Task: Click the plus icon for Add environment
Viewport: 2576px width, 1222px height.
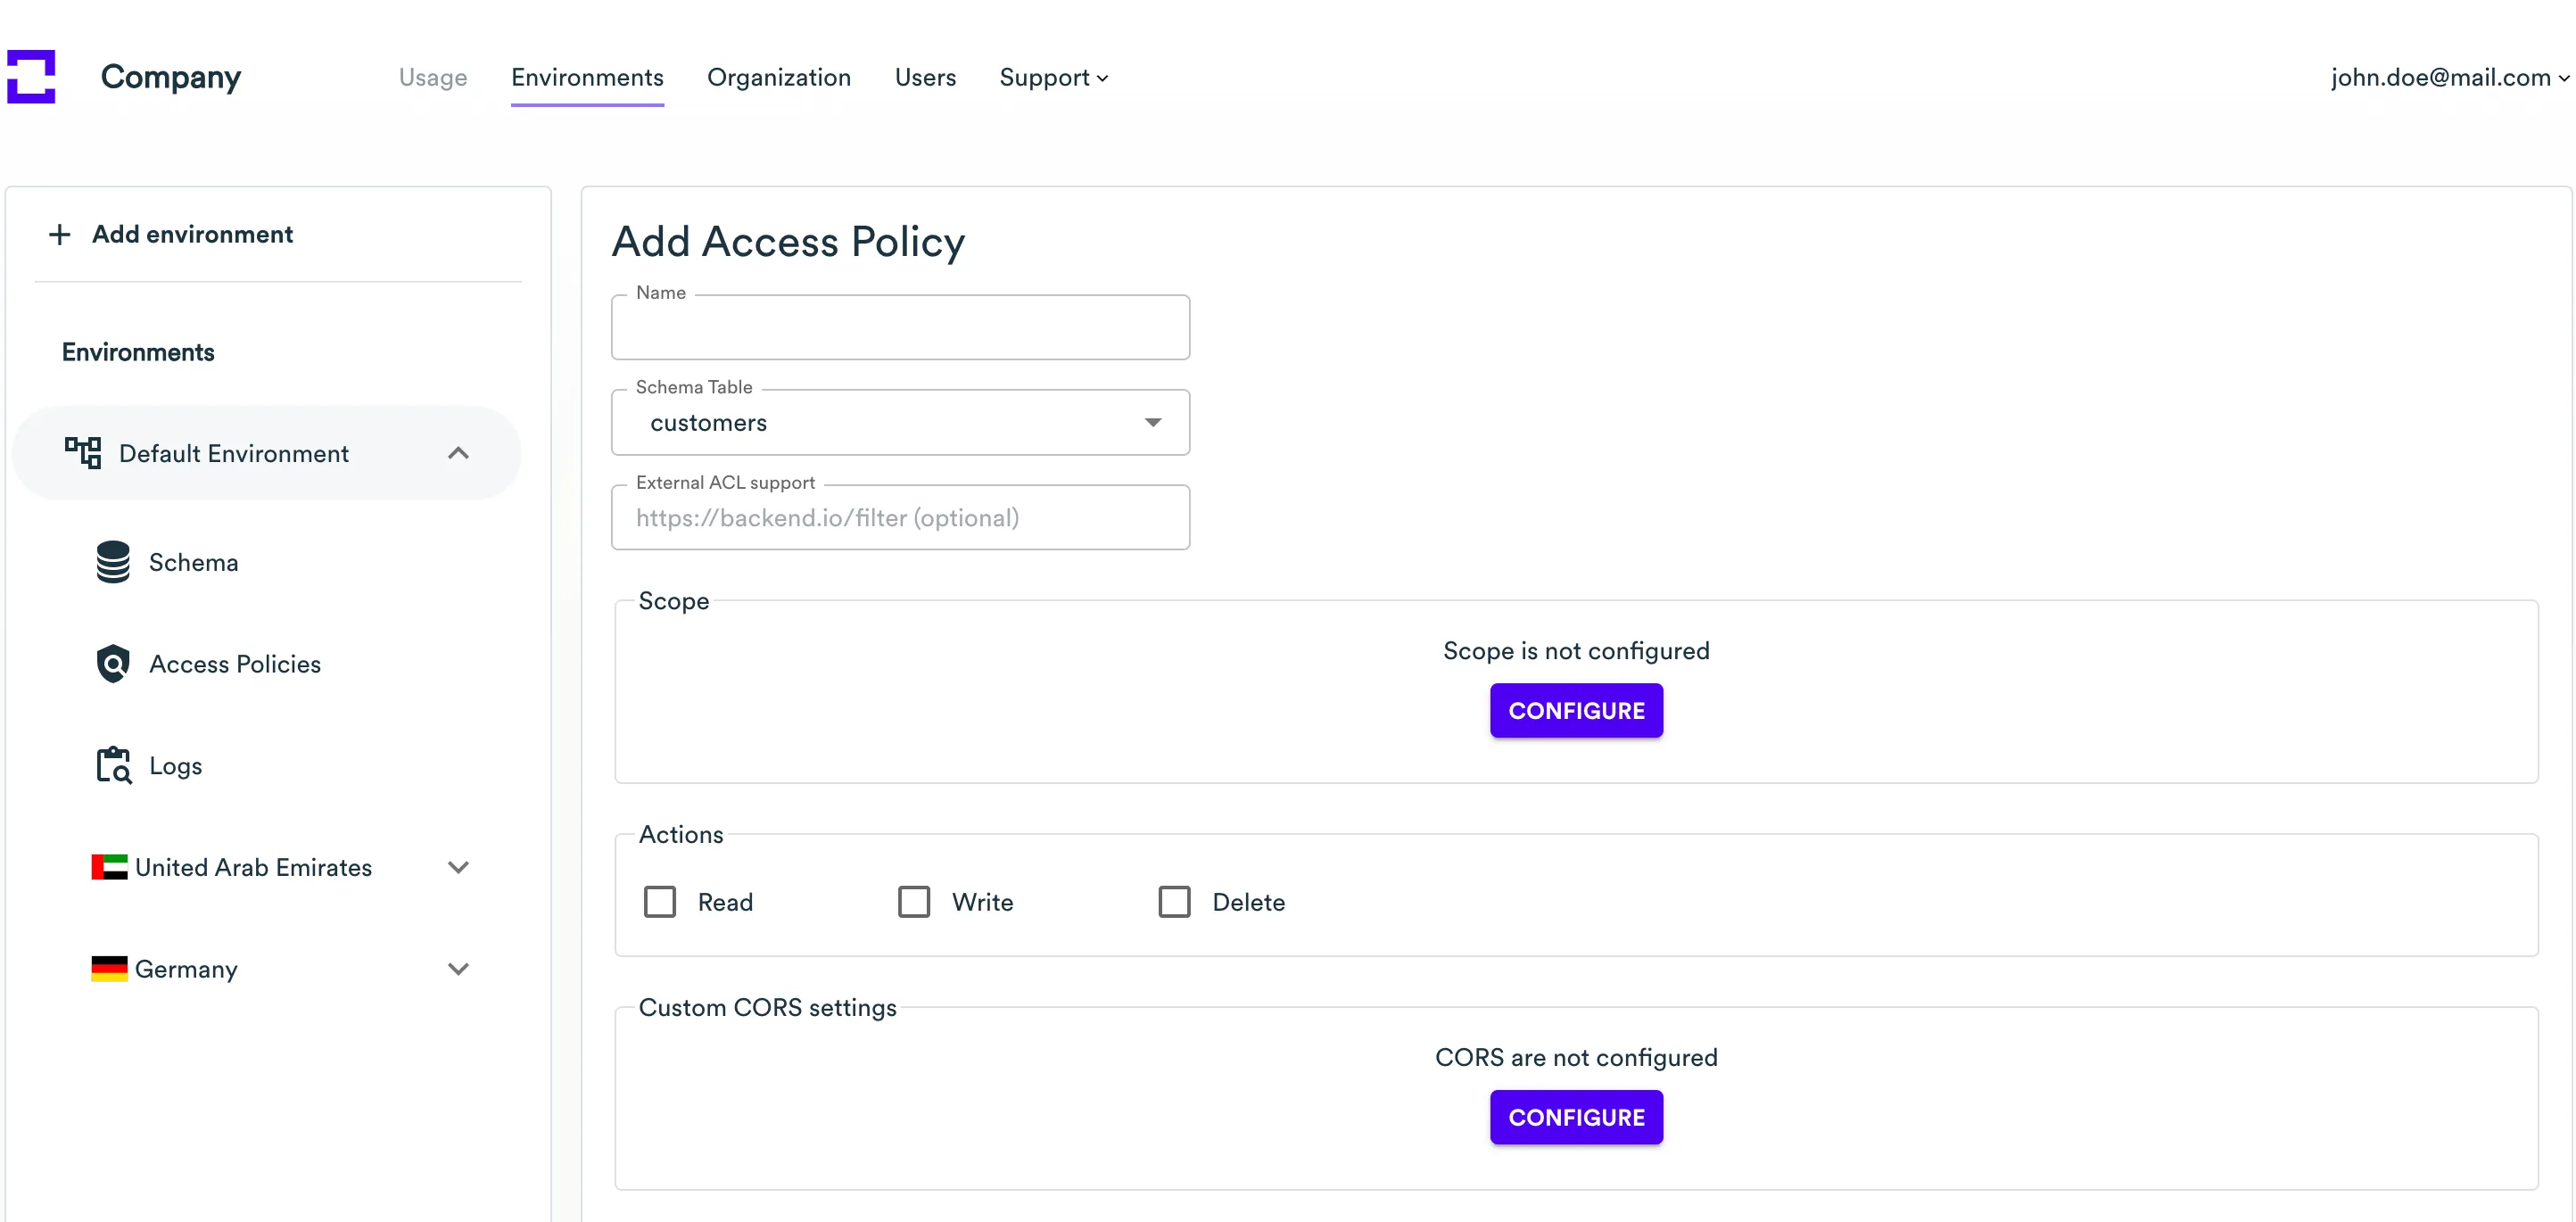Action: pos(60,234)
